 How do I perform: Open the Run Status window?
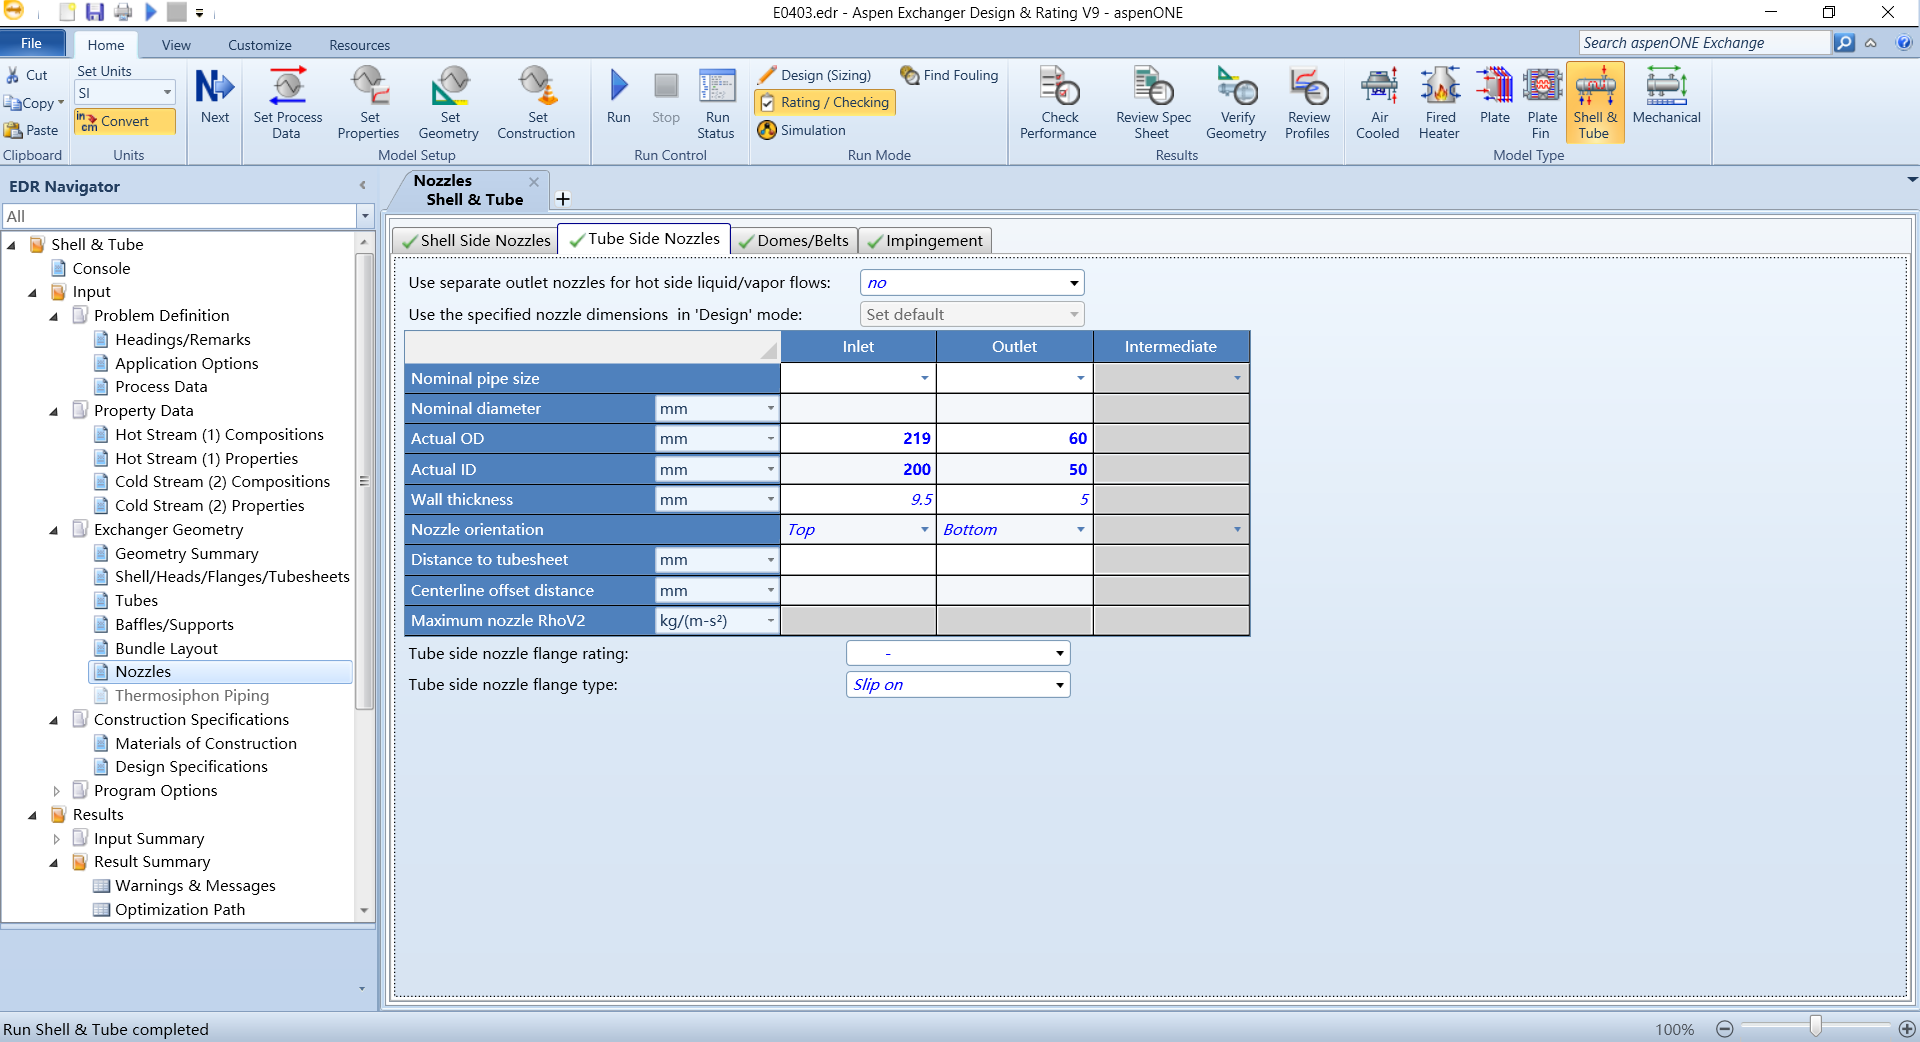pos(717,103)
